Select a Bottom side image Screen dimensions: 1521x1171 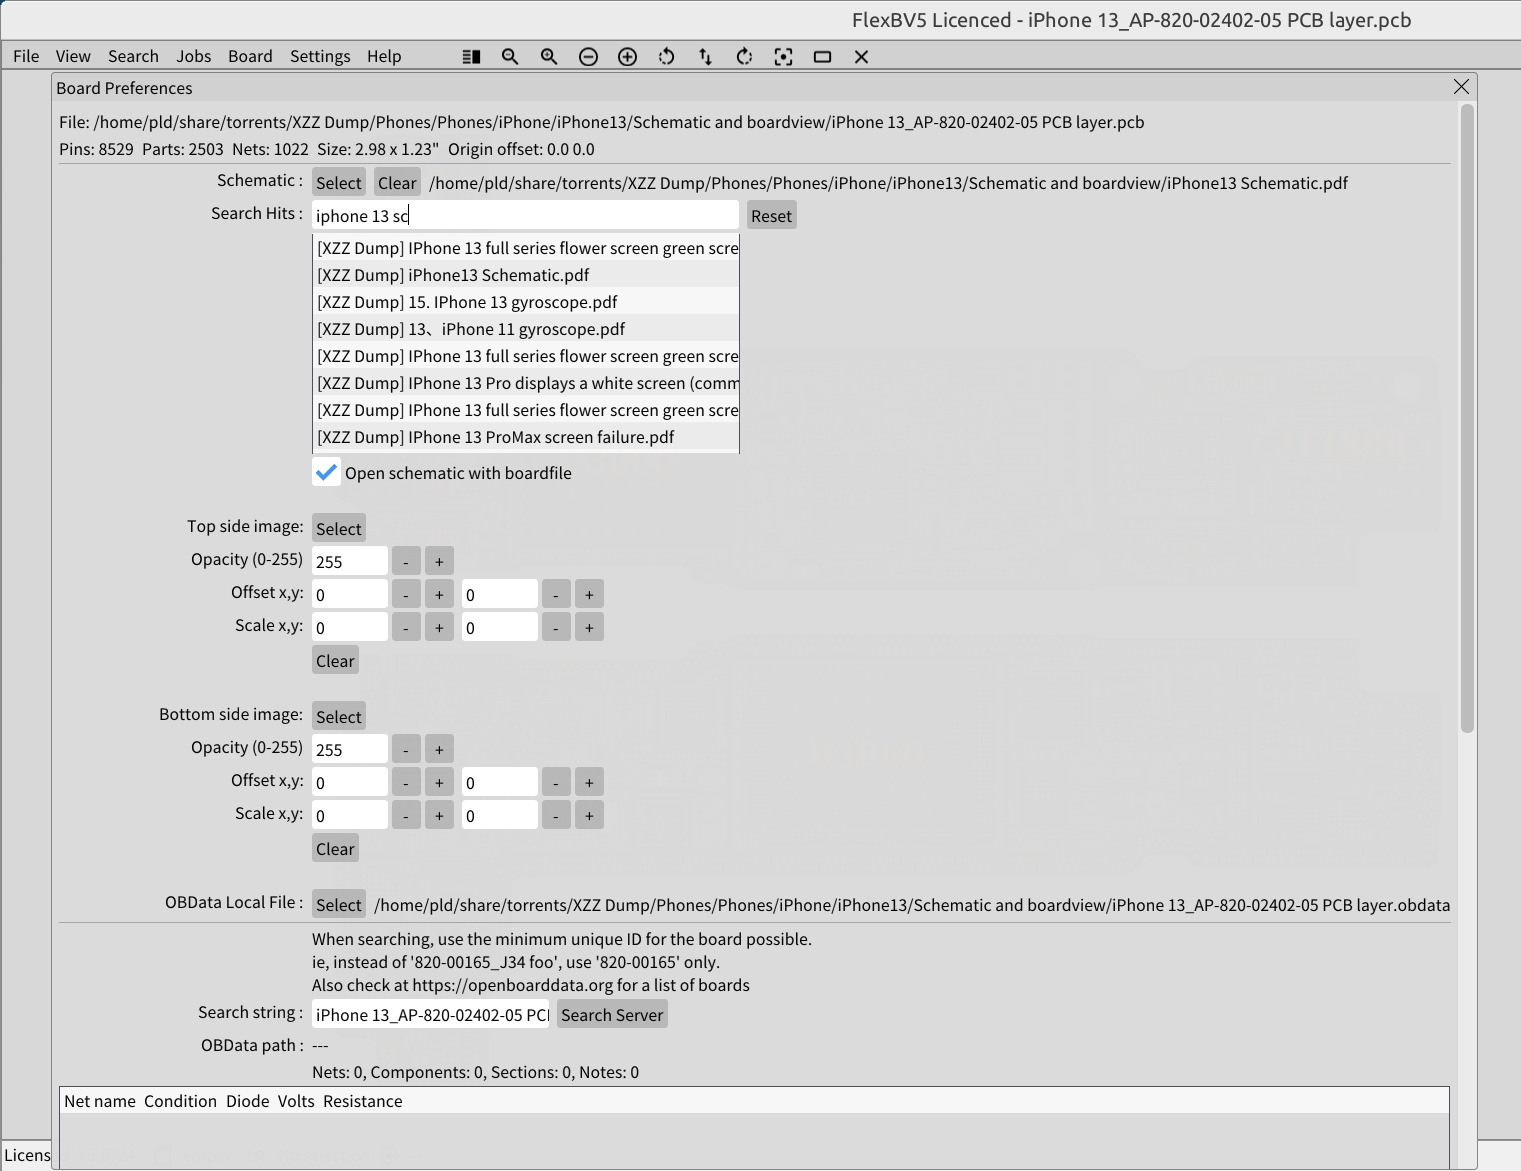339,716
